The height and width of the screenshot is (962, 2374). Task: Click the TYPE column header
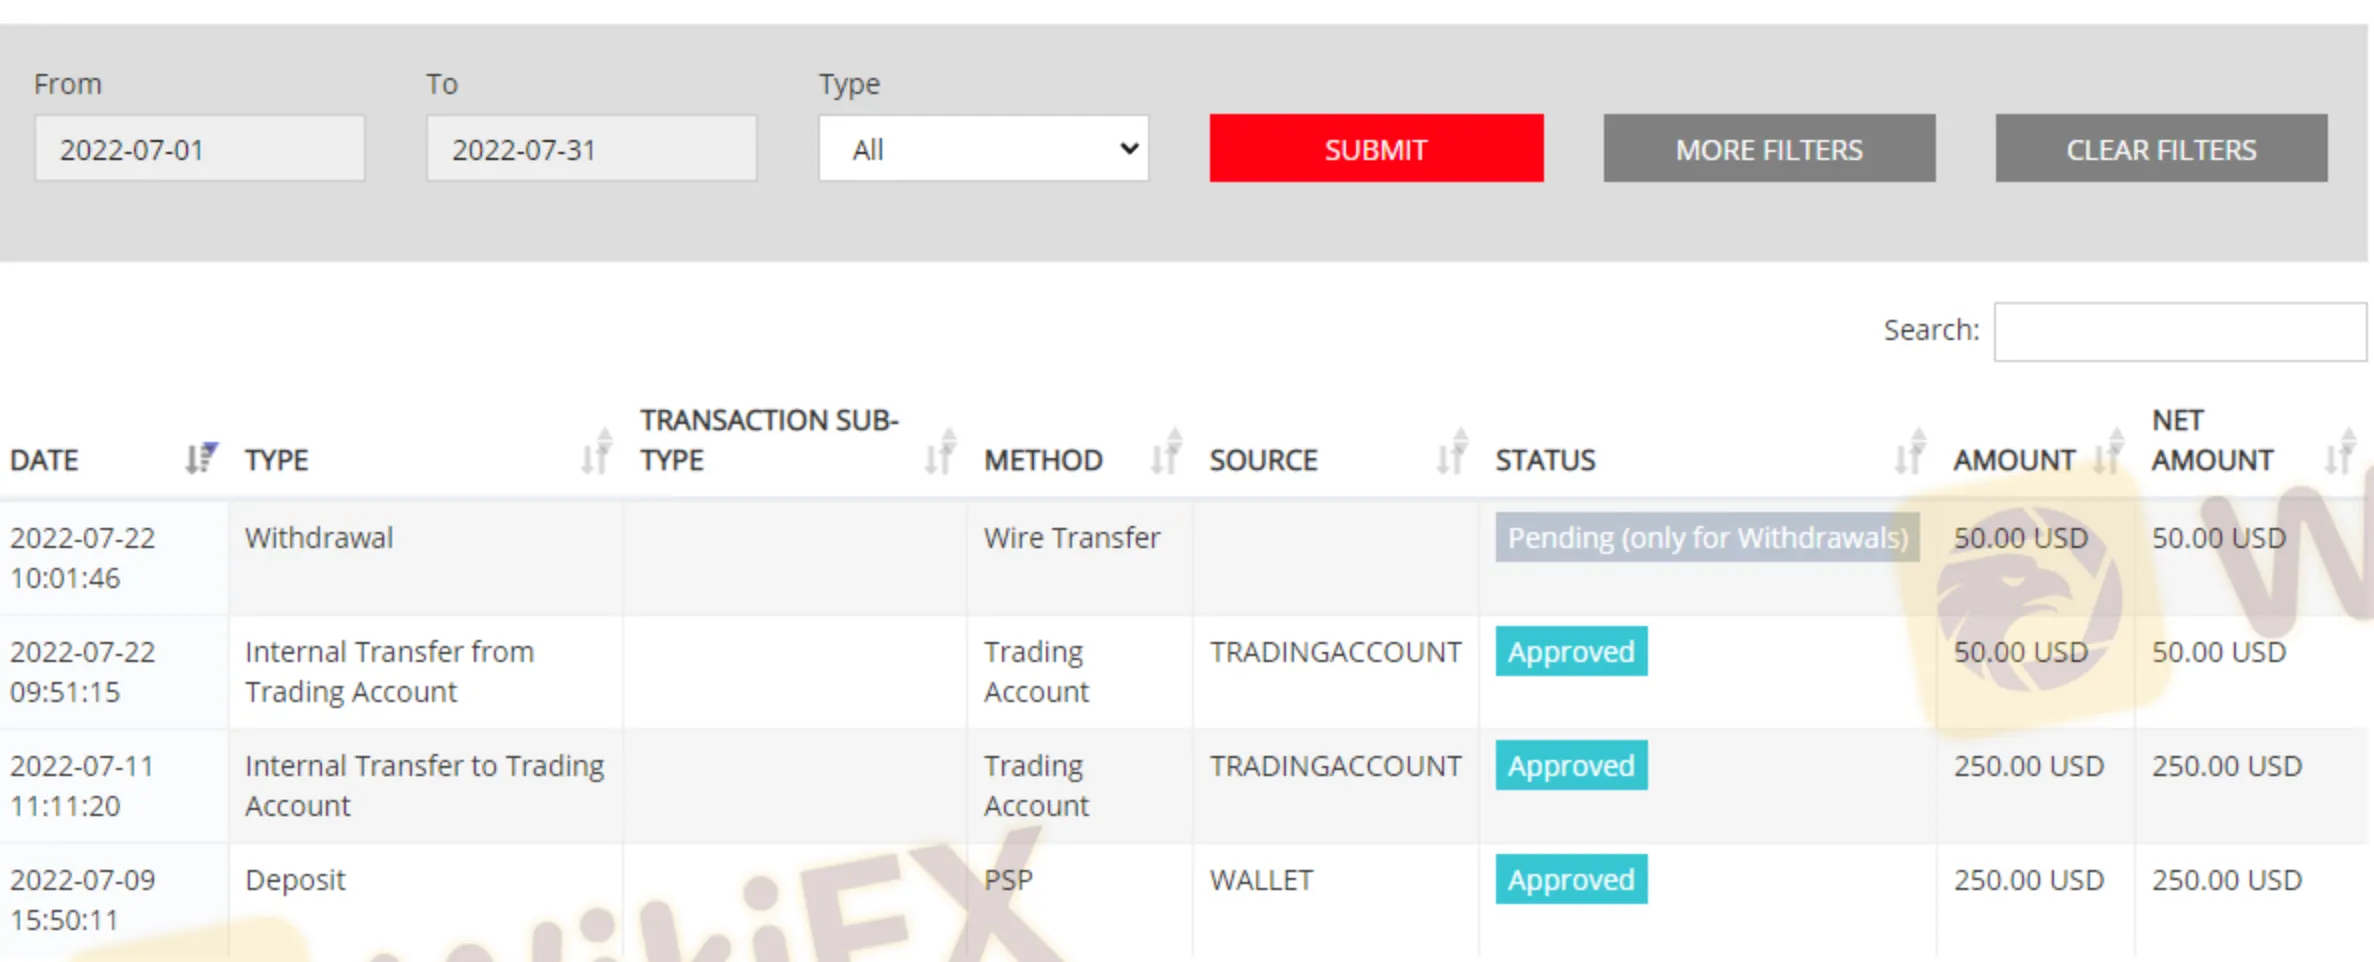coord(277,460)
